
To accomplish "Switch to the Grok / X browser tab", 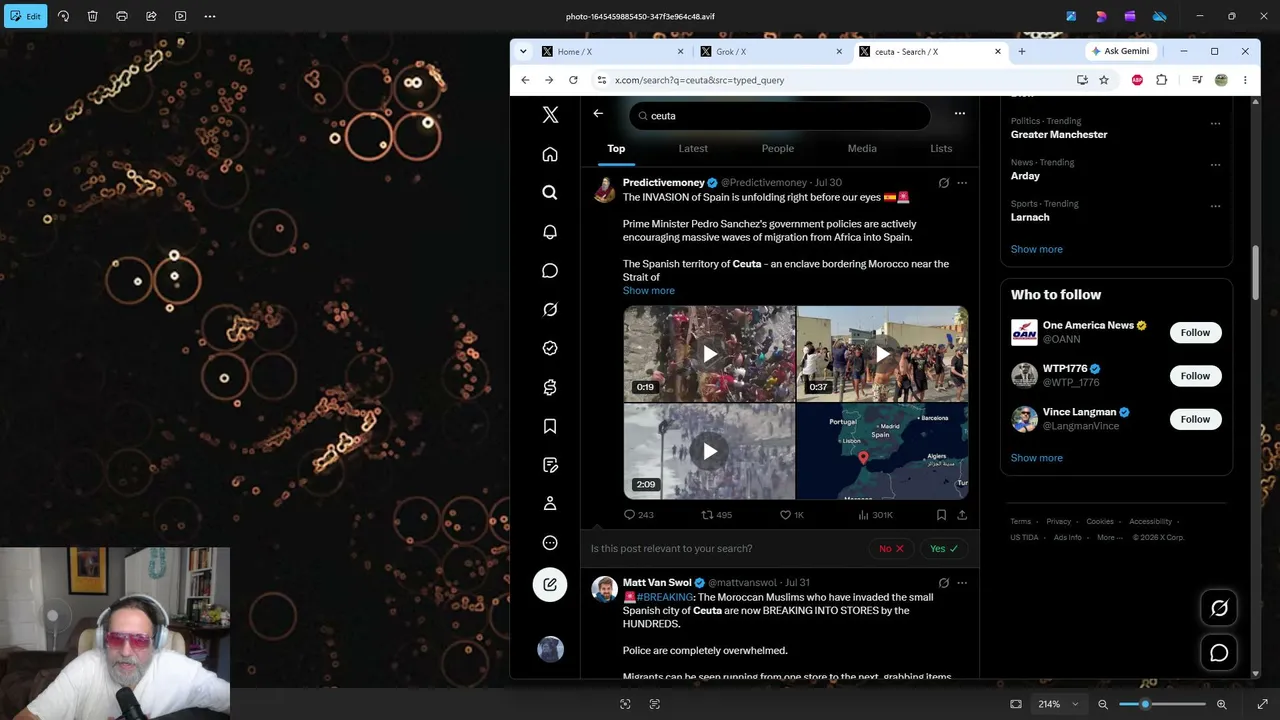I will pos(772,51).
